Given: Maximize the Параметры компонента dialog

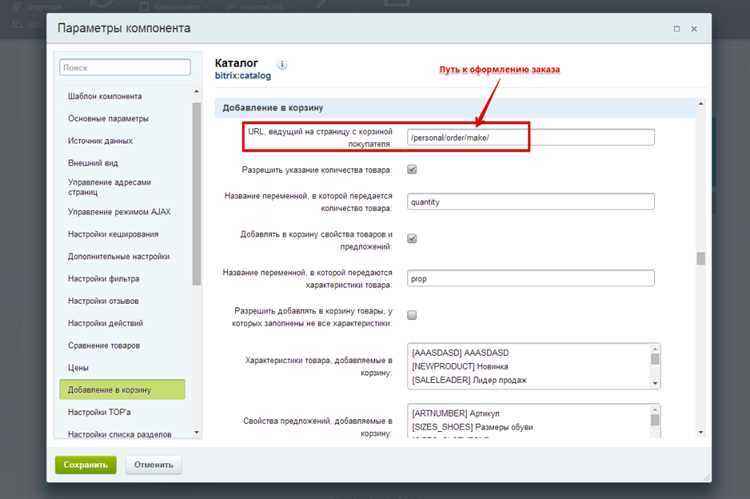Looking at the screenshot, I should tap(676, 29).
